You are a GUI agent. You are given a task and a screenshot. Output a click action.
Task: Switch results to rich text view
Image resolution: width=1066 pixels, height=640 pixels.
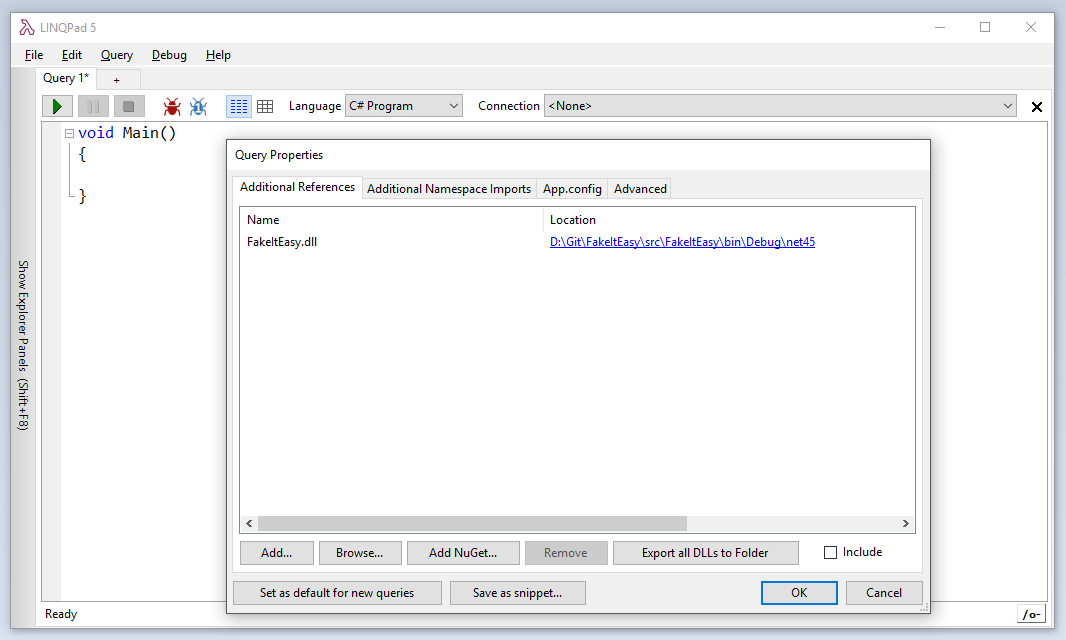[239, 106]
